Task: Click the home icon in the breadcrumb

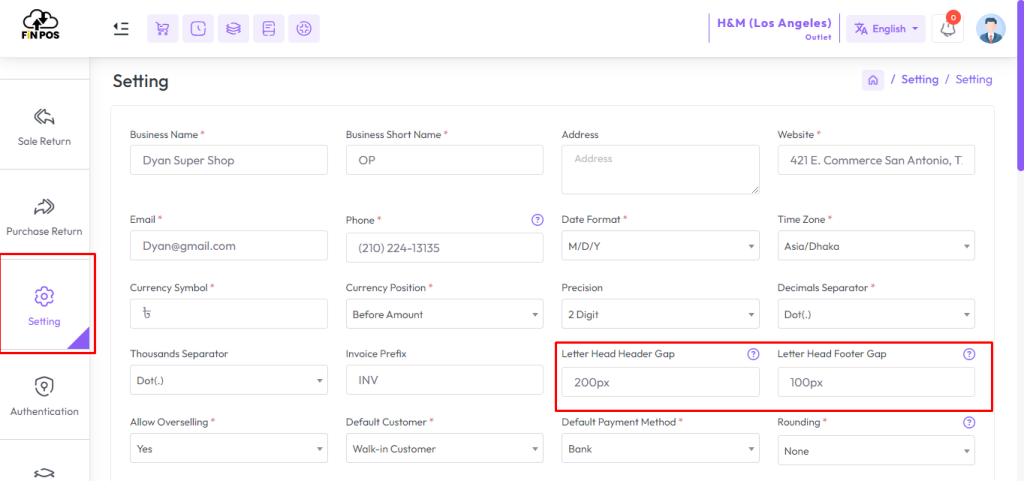Action: [x=873, y=80]
